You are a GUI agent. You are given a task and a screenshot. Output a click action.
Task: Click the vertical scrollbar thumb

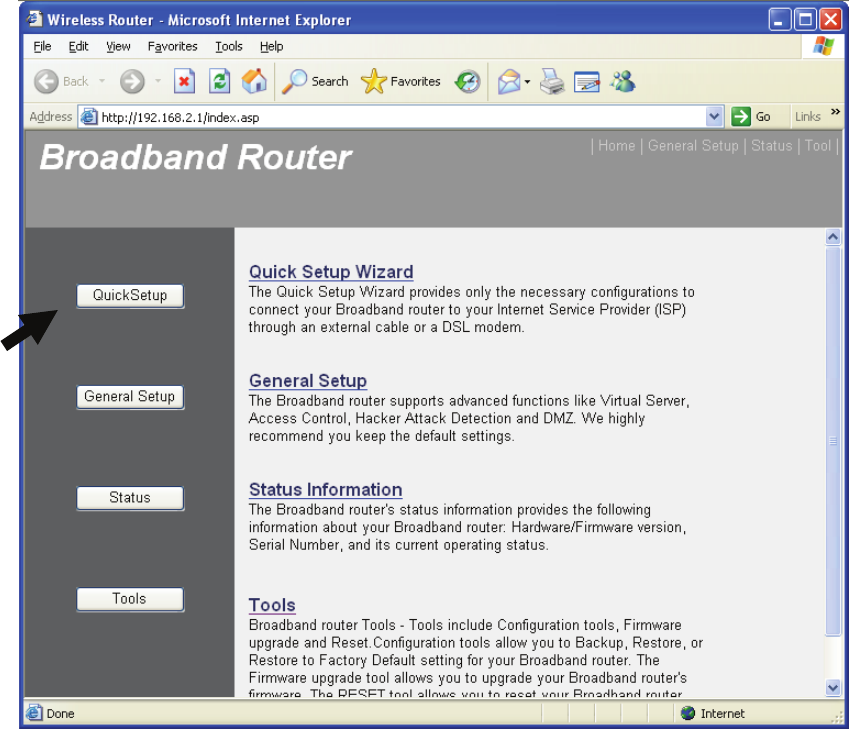(833, 440)
